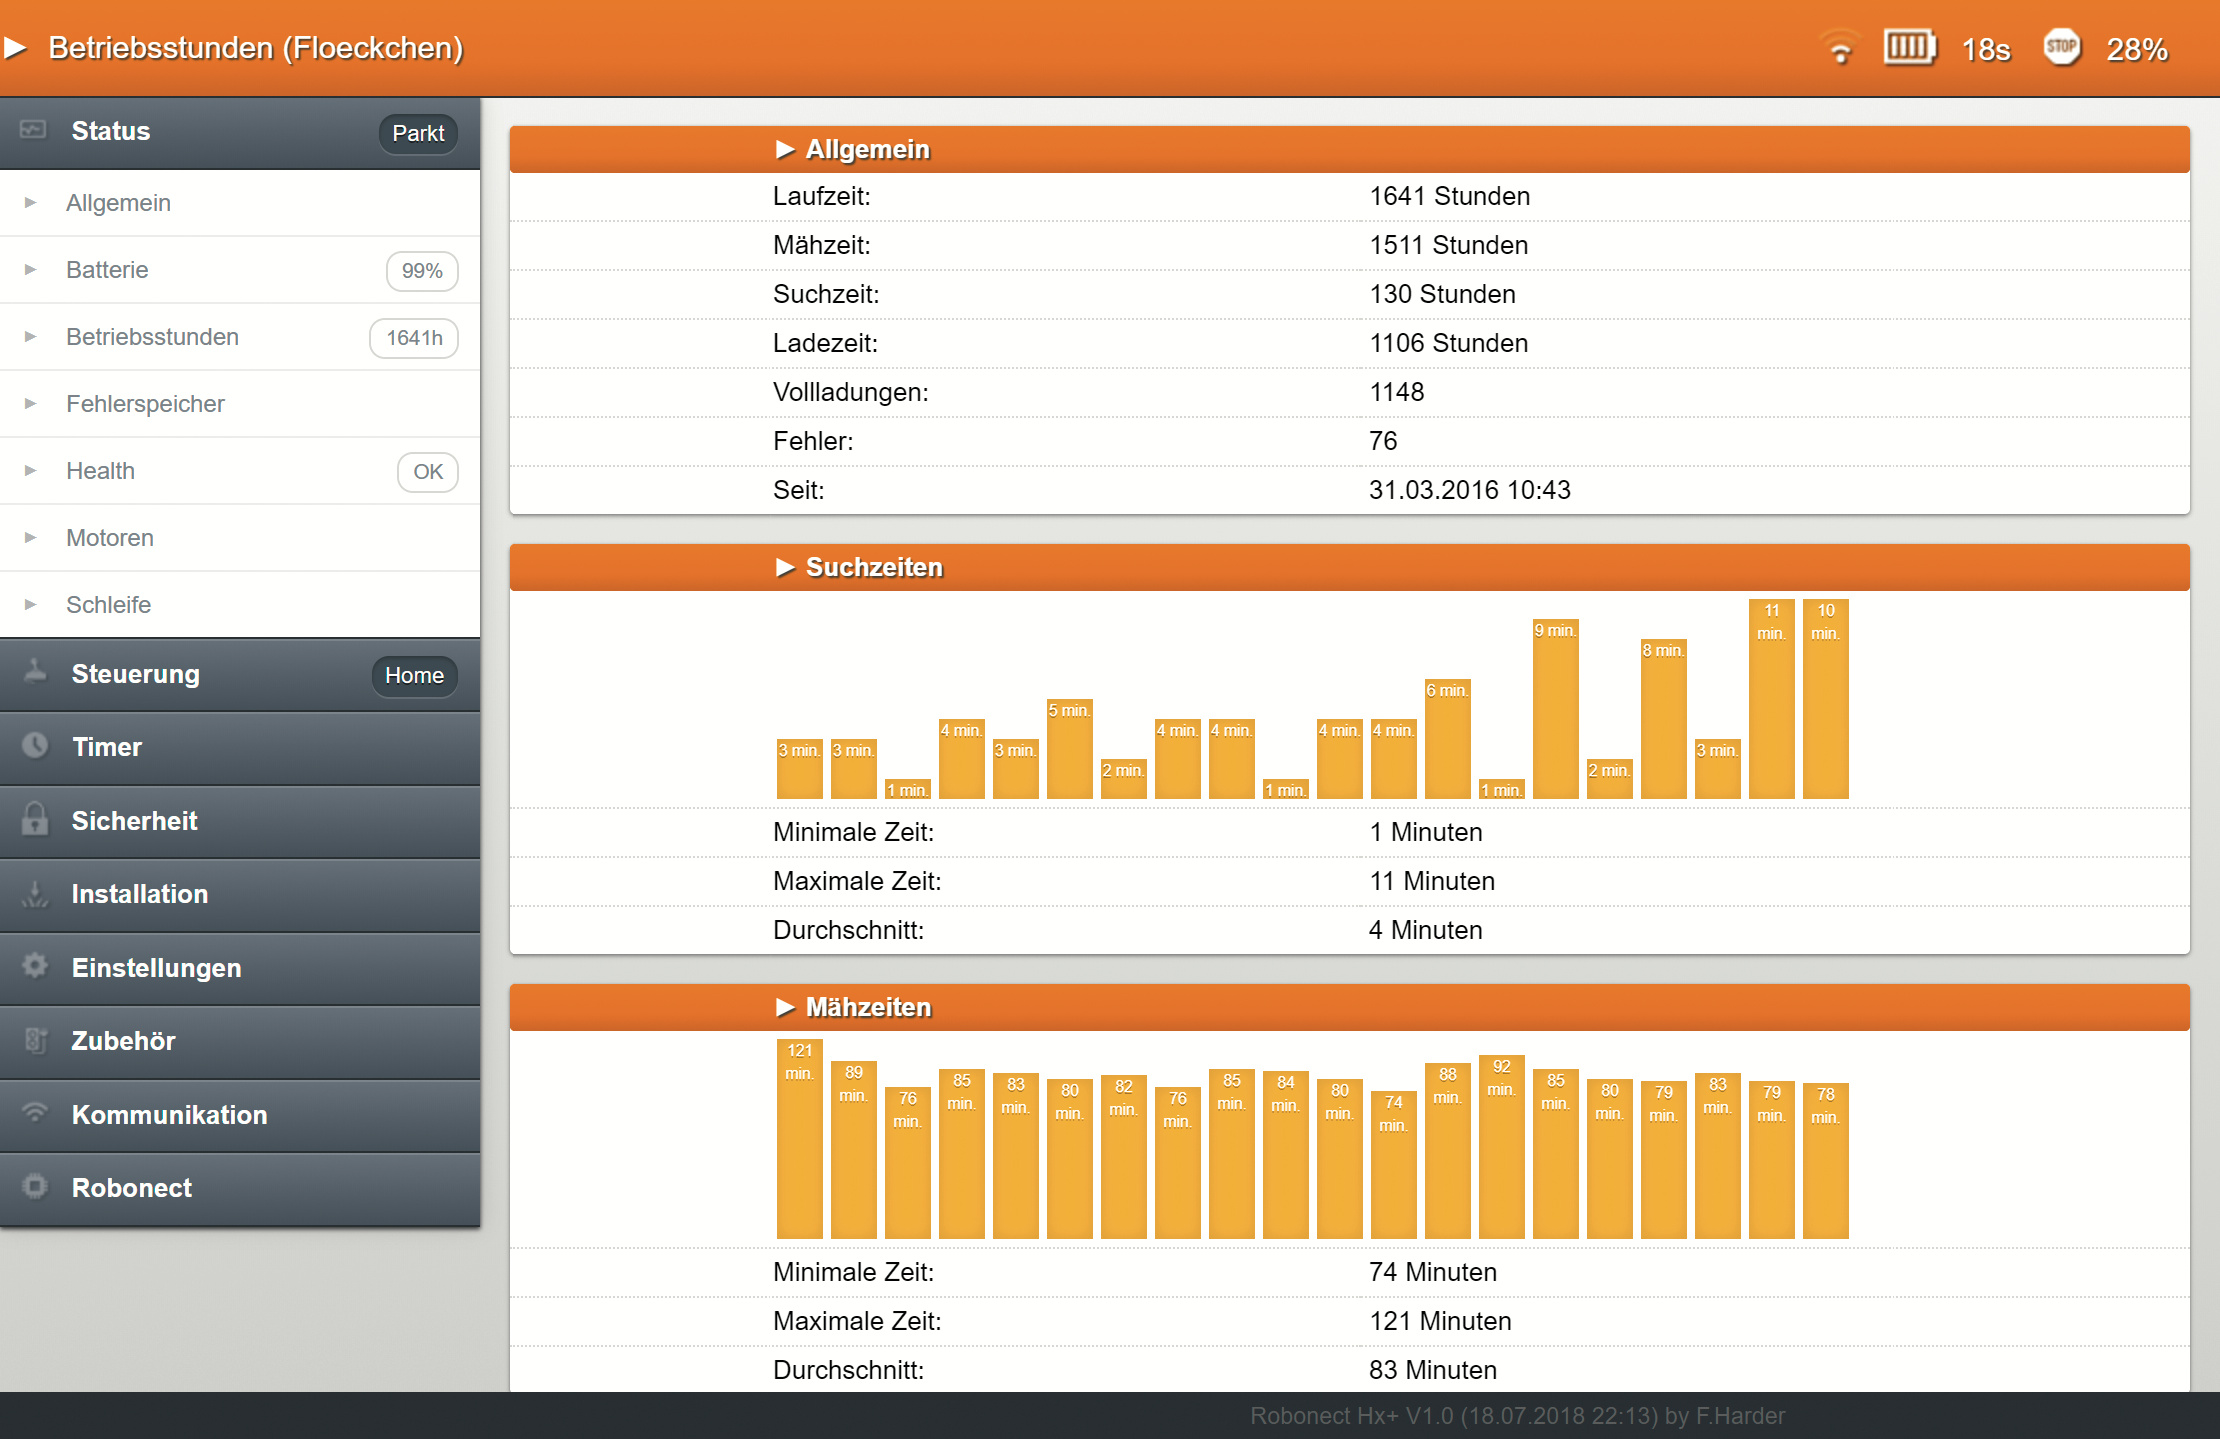Click the wireless icon beside Kommunikation
This screenshot has width=2220, height=1439.
point(35,1113)
